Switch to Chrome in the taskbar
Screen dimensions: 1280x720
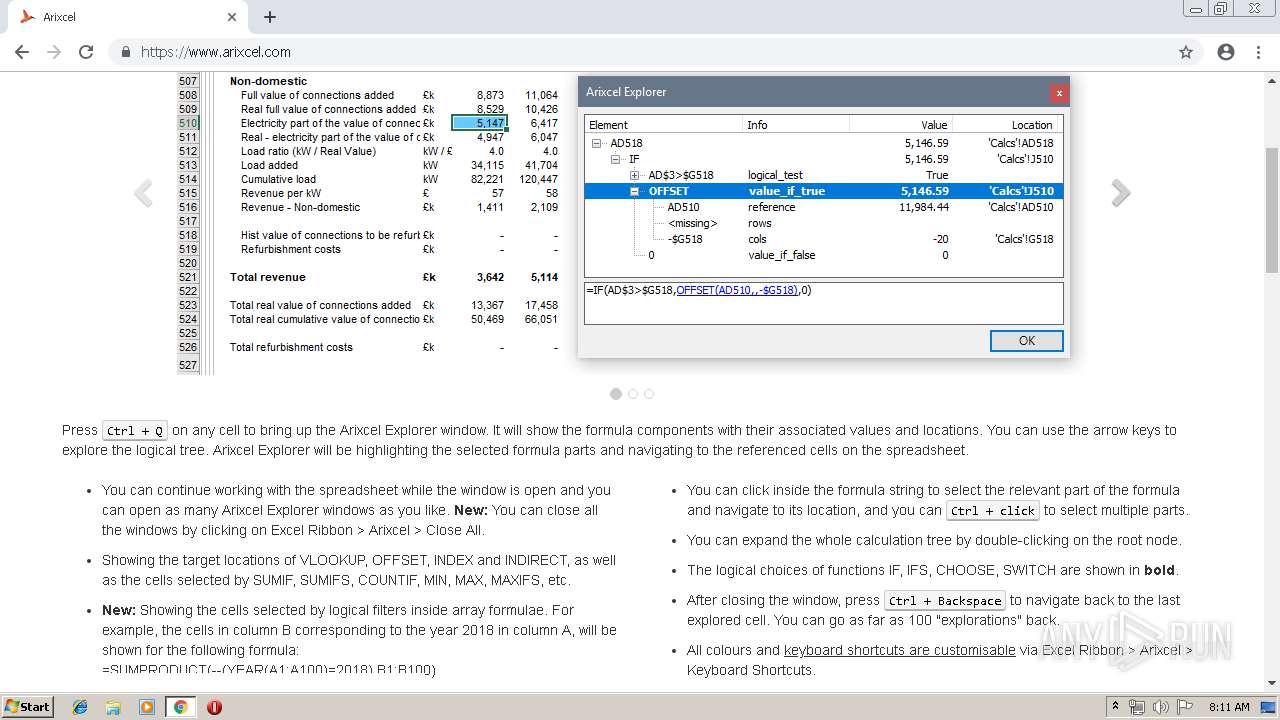click(180, 707)
